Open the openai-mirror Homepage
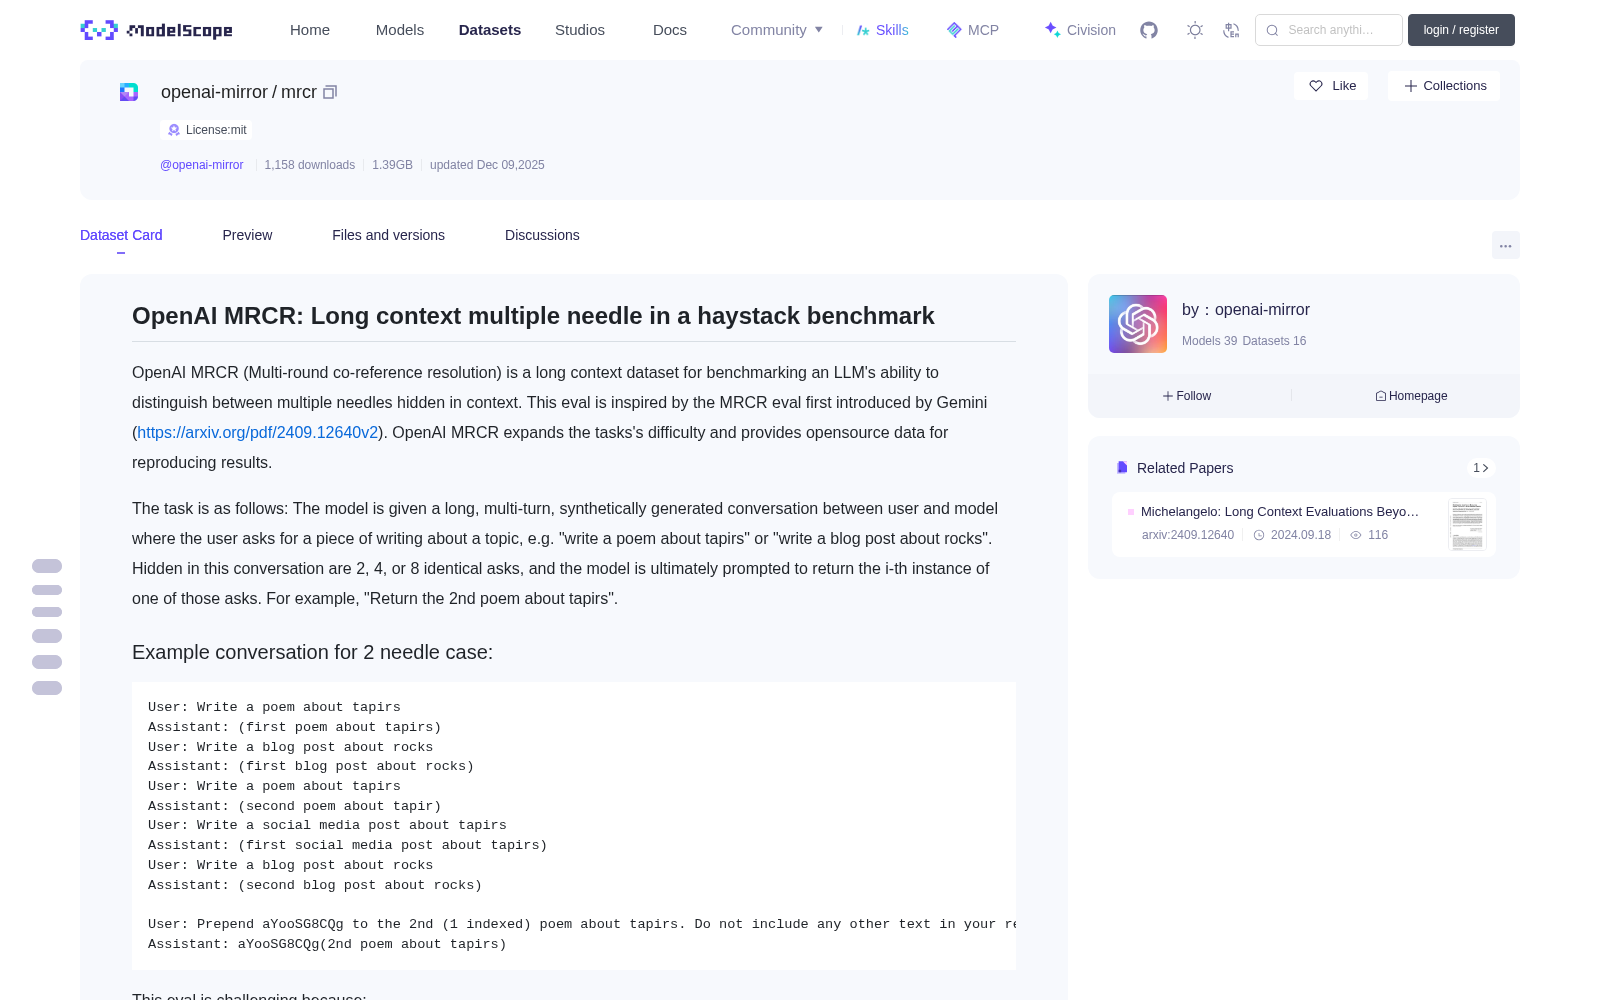 pyautogui.click(x=1411, y=396)
